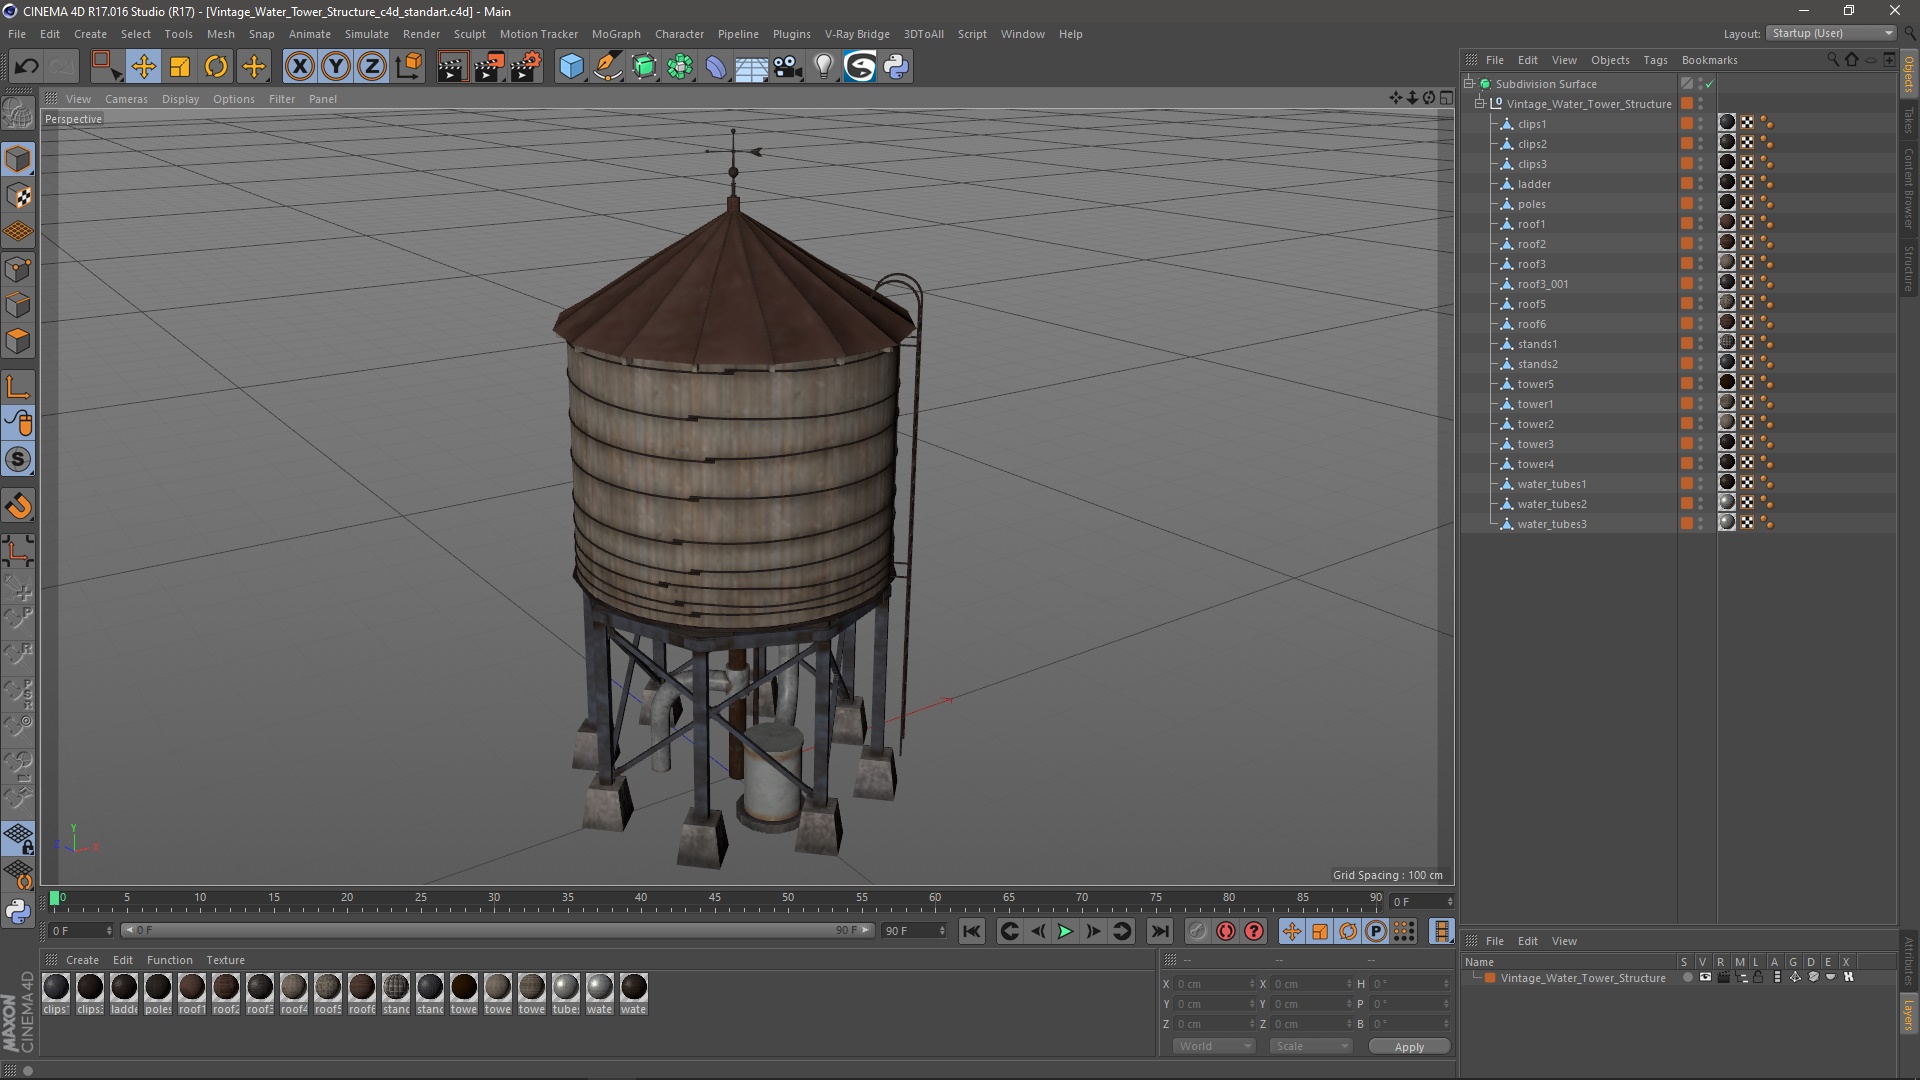
Task: Select water_tubes3 object
Action: tap(1552, 524)
